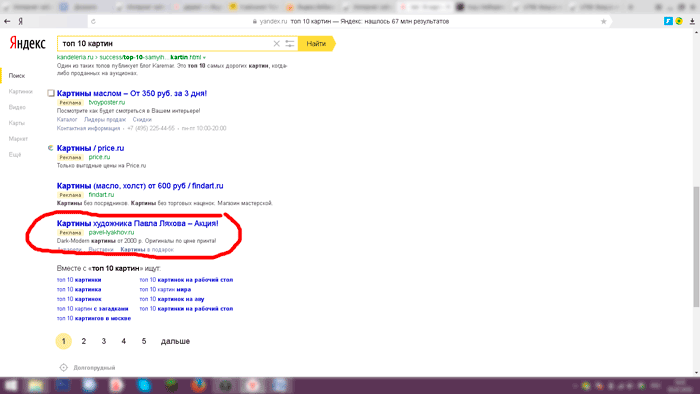Open the Яндекс logo link
The image size is (700, 394).
(x=27, y=43)
